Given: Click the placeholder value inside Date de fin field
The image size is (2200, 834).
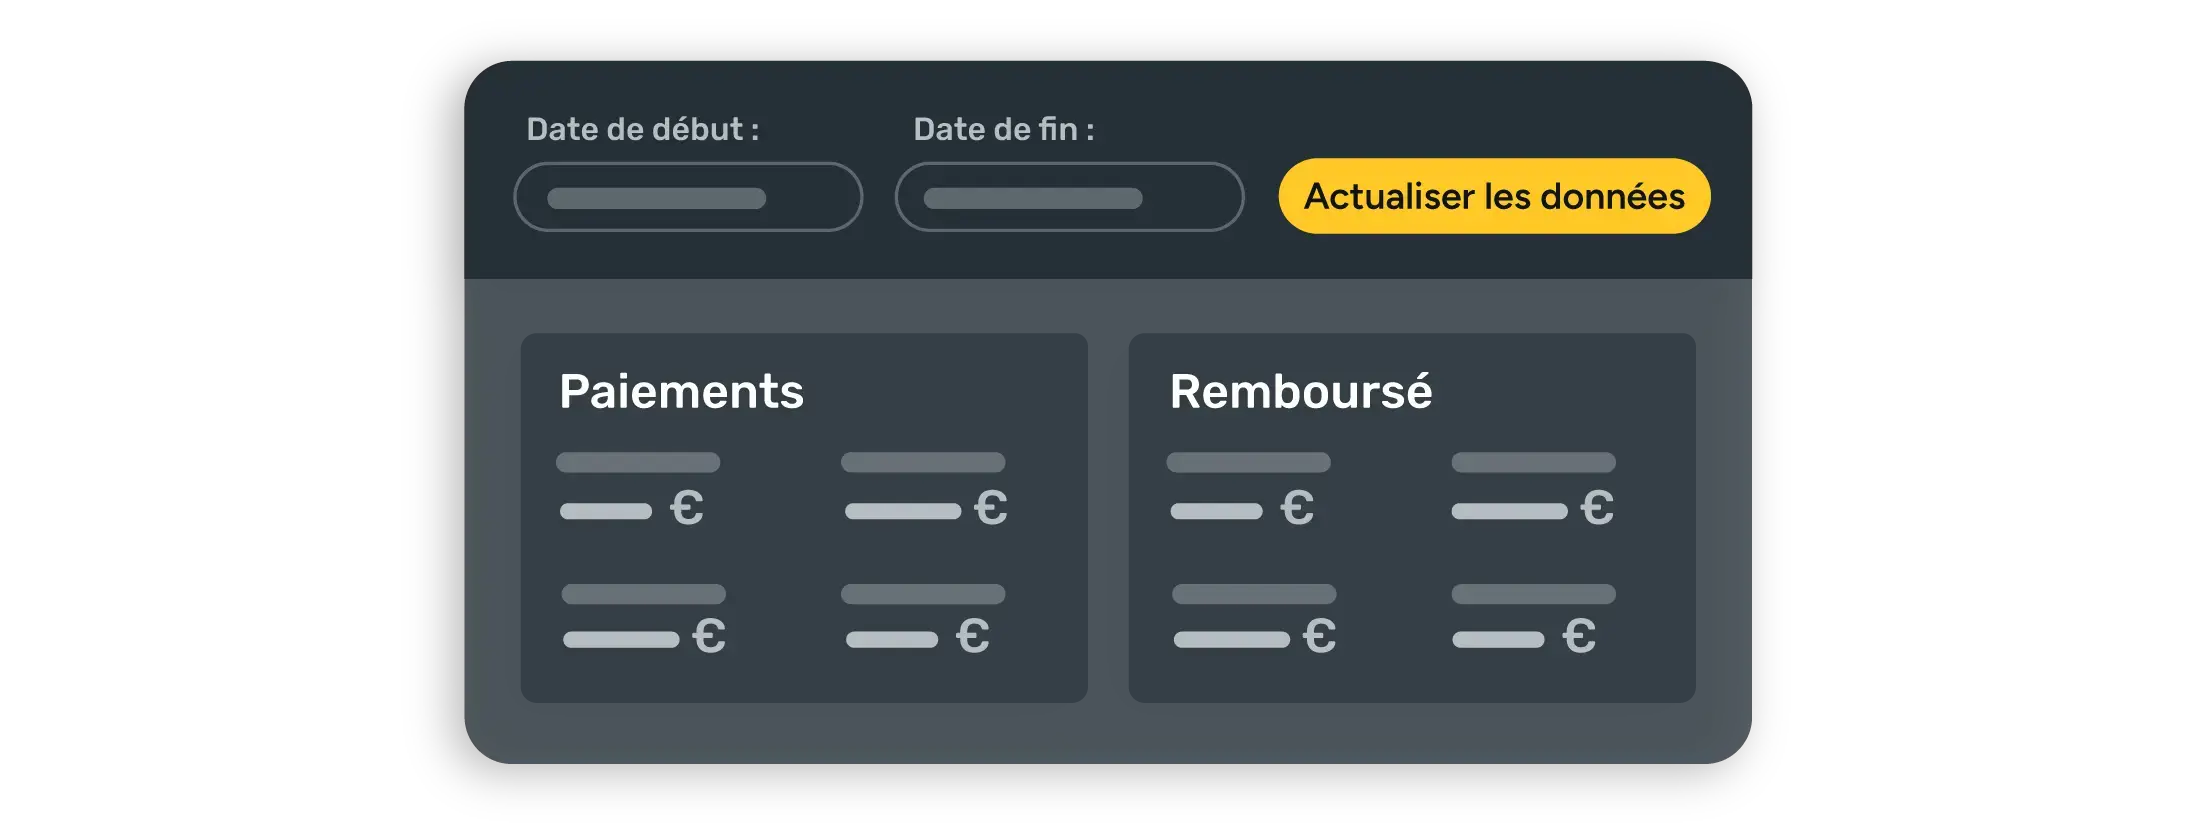Looking at the screenshot, I should pyautogui.click(x=1032, y=198).
